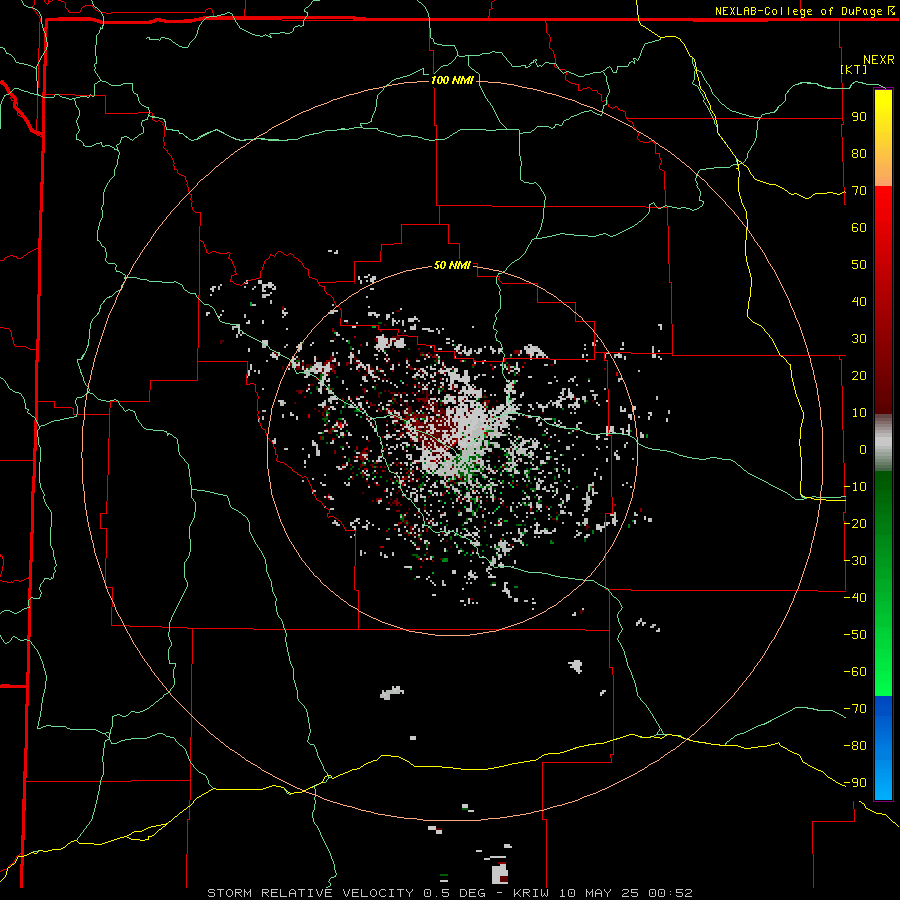Click the STORM RELATIVE VELOCITY caption text
The image size is (900, 900).
point(310,893)
